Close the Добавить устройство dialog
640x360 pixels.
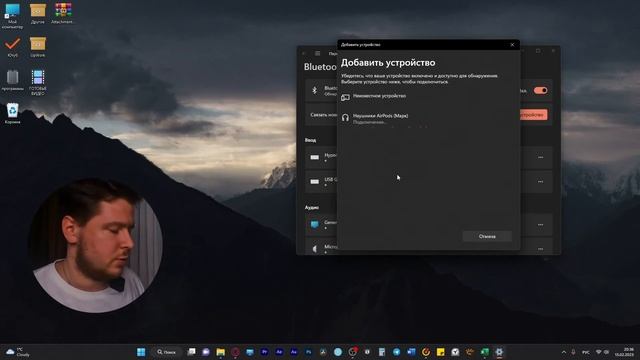tap(512, 45)
